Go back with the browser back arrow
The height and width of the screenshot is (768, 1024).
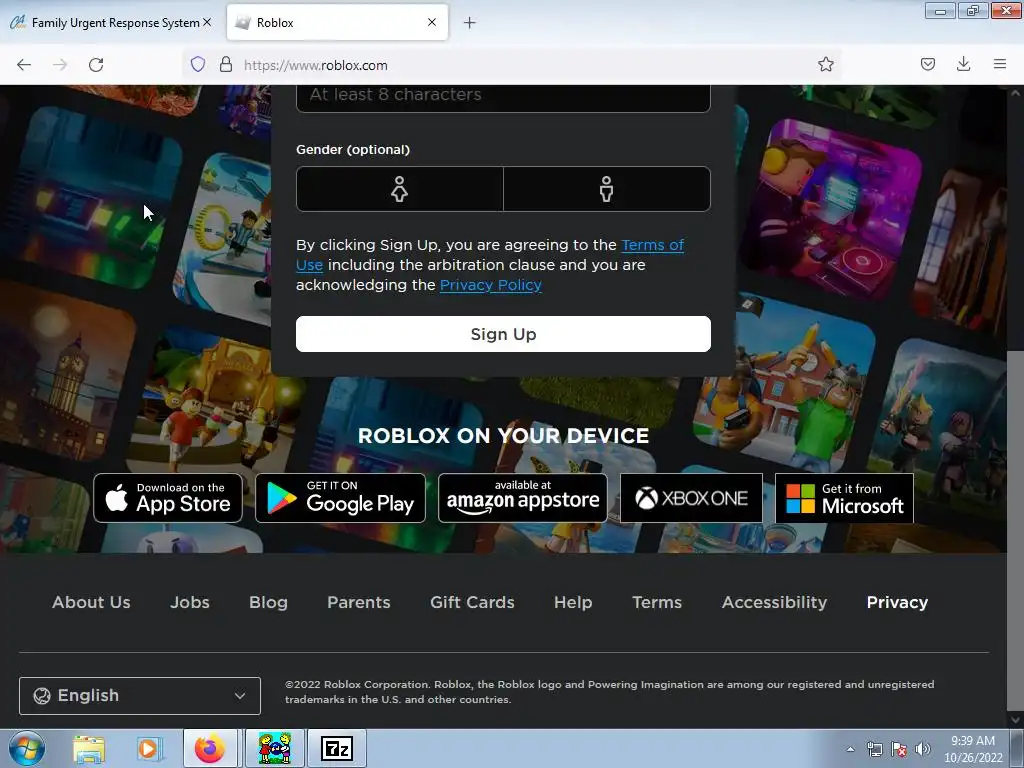coord(24,65)
